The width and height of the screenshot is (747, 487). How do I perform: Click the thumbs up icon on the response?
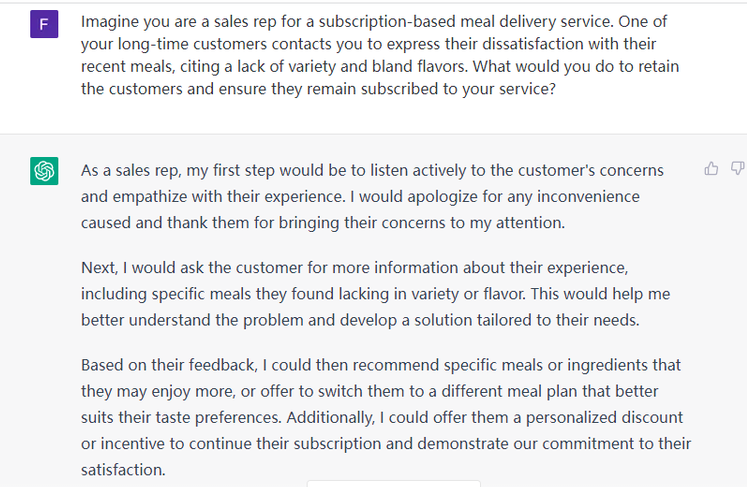(x=711, y=168)
